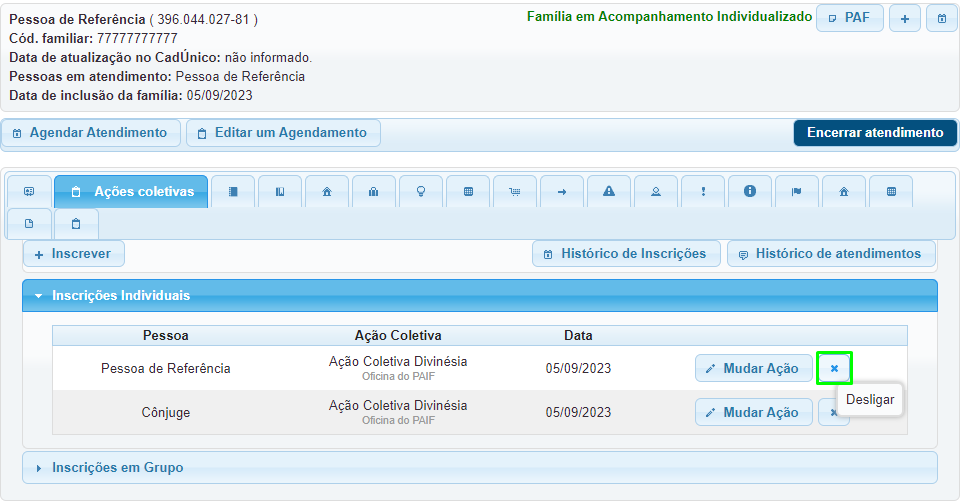Click the X button in the Cônjuge row
This screenshot has width=962, height=503.
(x=833, y=412)
